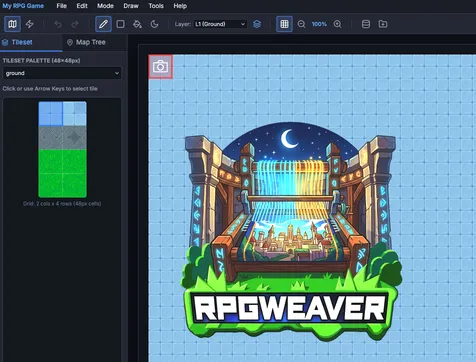The image size is (476, 362).
Task: Select the right gray stone tile in the palette
Action: (x=74, y=138)
